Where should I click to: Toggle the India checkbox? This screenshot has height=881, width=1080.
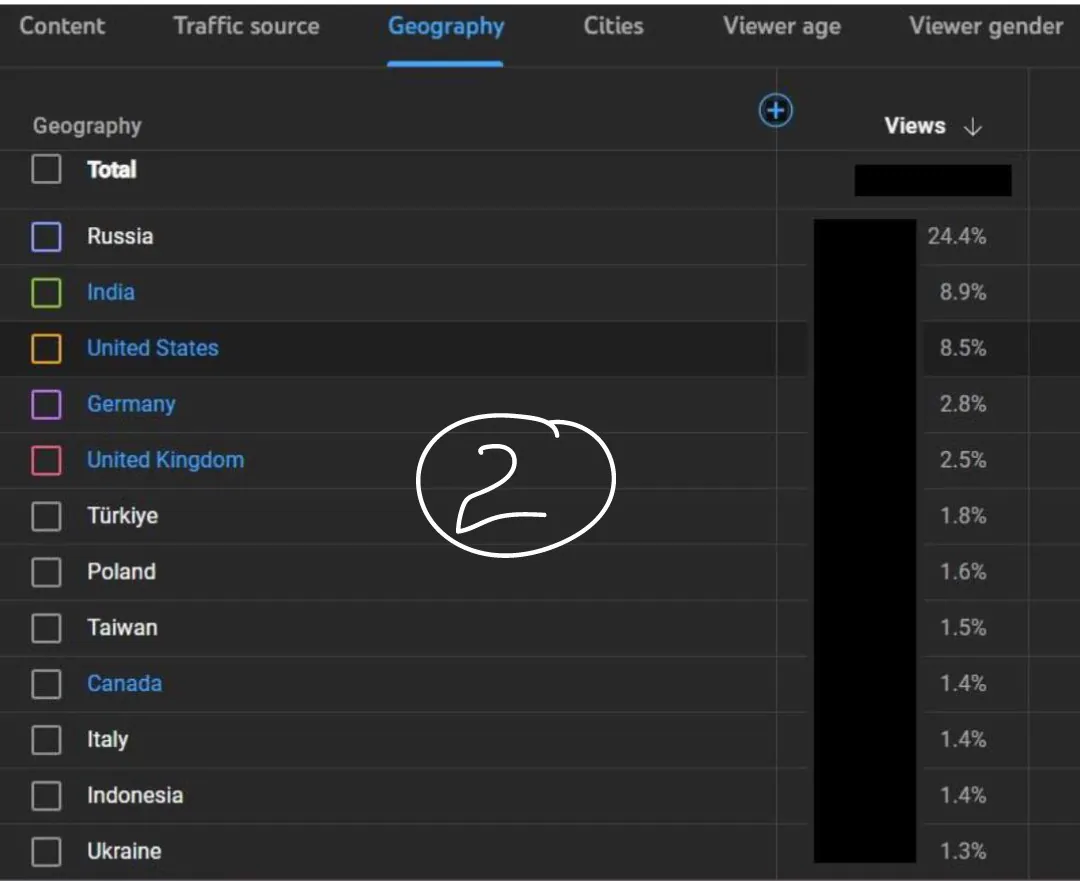(46, 292)
